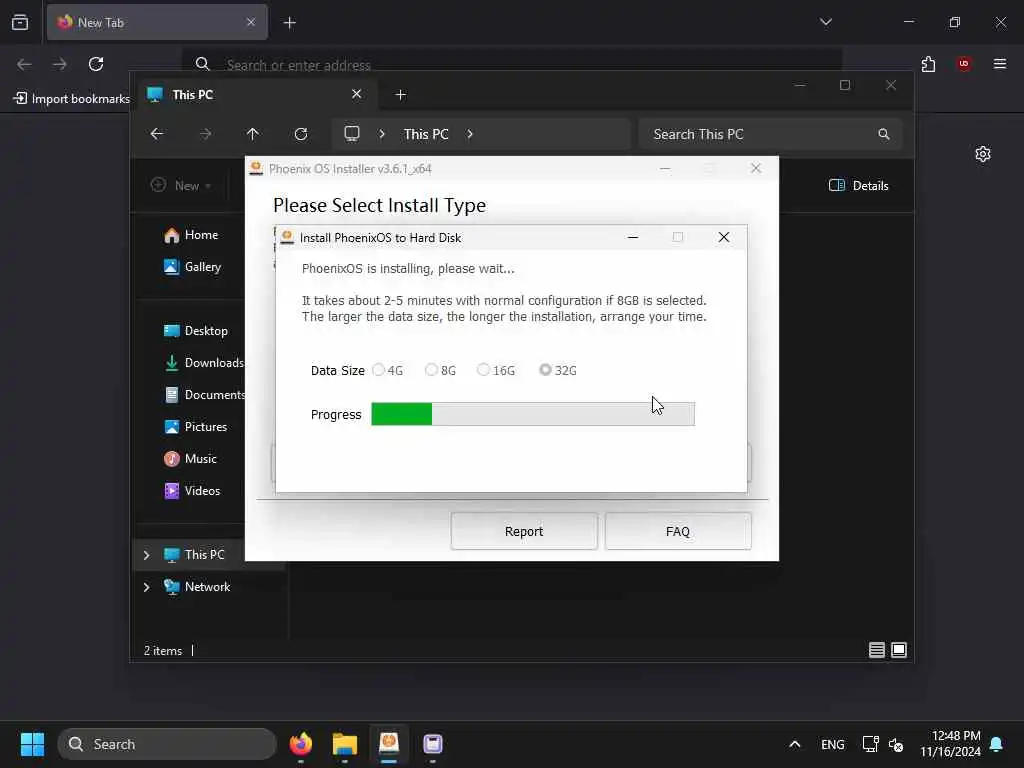Open the uBlock Origin extension icon
Viewport: 1024px width, 768px height.
(964, 64)
